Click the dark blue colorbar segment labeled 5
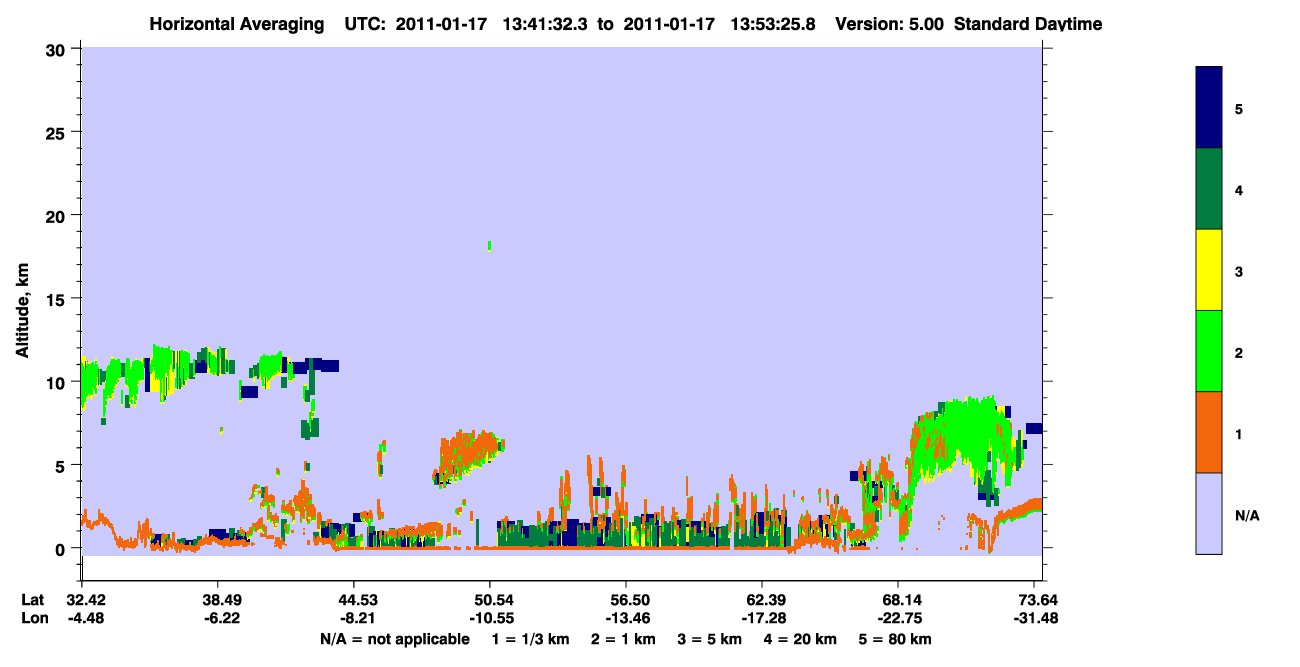Image resolution: width=1300 pixels, height=667 pixels. 1209,108
